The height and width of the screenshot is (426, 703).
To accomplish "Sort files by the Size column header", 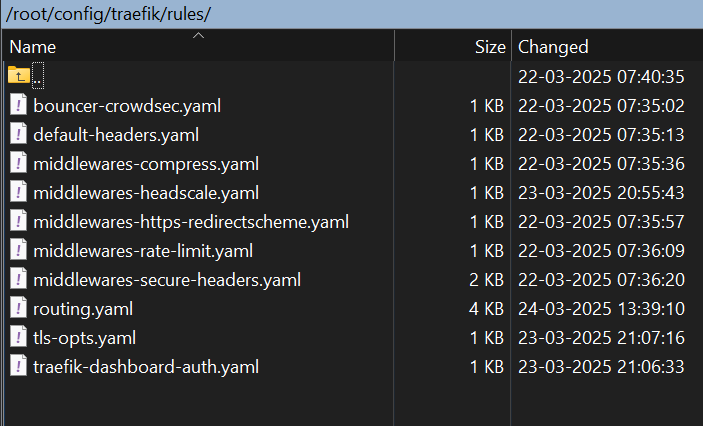I will 453,47.
